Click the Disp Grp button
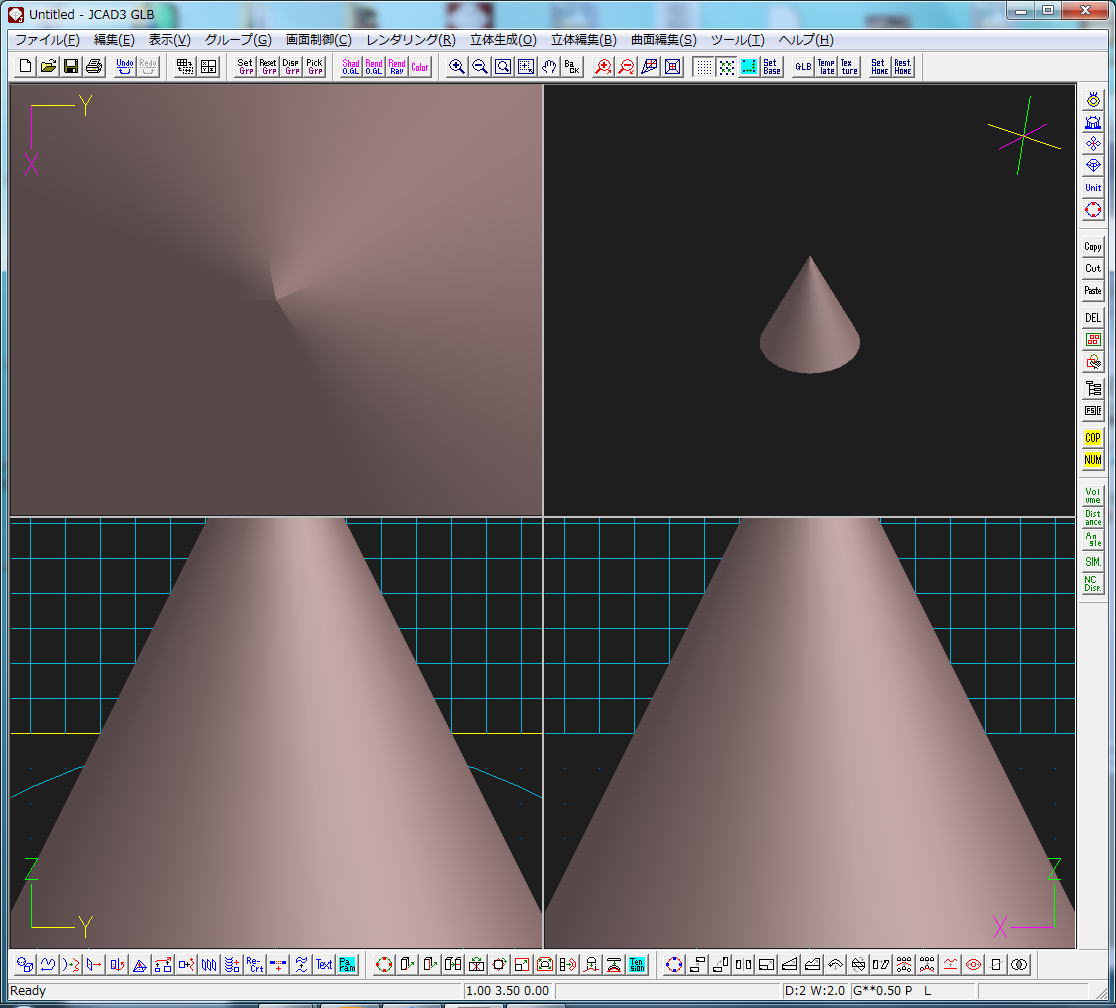Image resolution: width=1116 pixels, height=1008 pixels. tap(291, 67)
